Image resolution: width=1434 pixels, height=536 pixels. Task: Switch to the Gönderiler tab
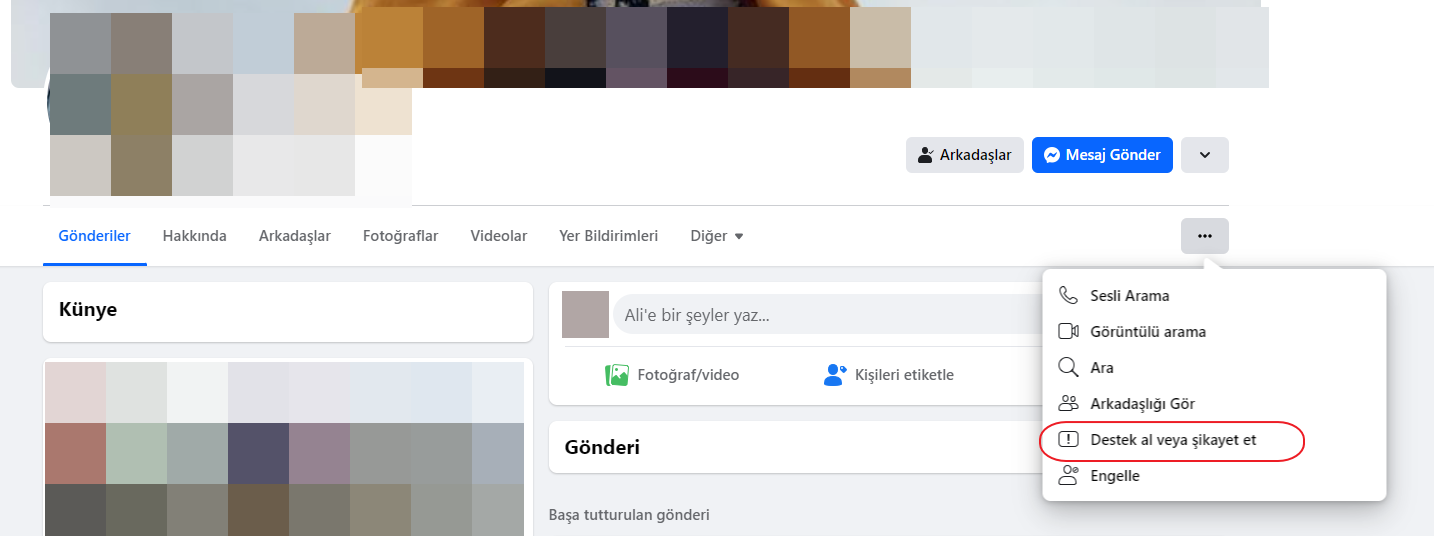(95, 237)
